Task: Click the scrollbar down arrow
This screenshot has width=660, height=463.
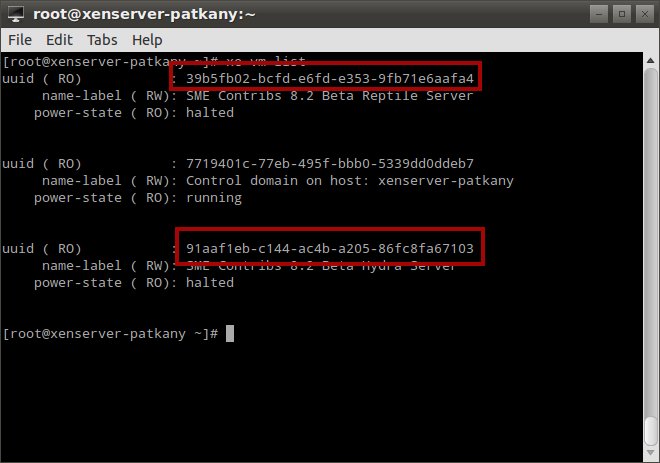Action: (651, 452)
